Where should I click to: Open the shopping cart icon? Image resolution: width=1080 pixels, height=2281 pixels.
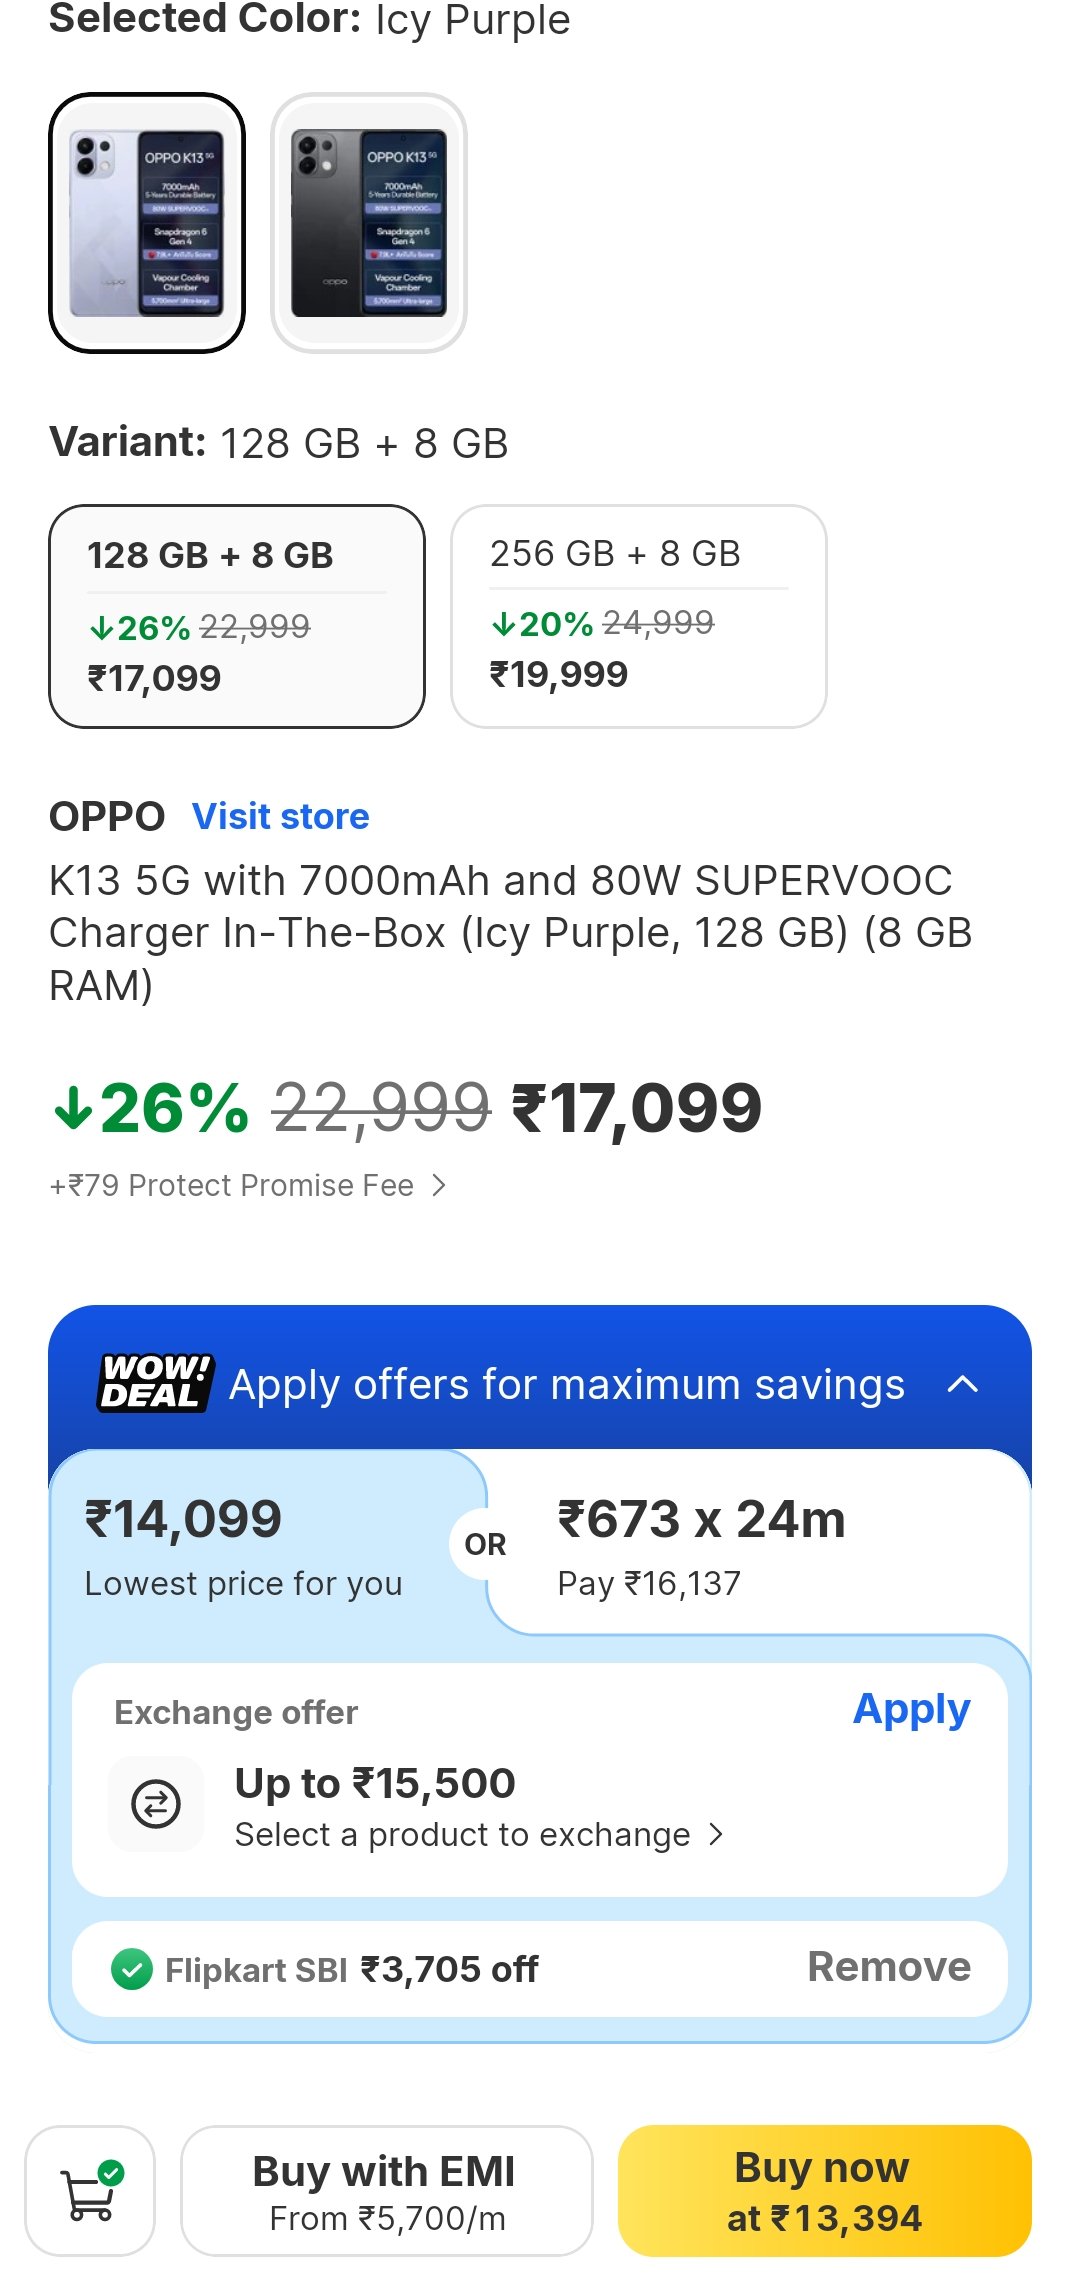(90, 2190)
